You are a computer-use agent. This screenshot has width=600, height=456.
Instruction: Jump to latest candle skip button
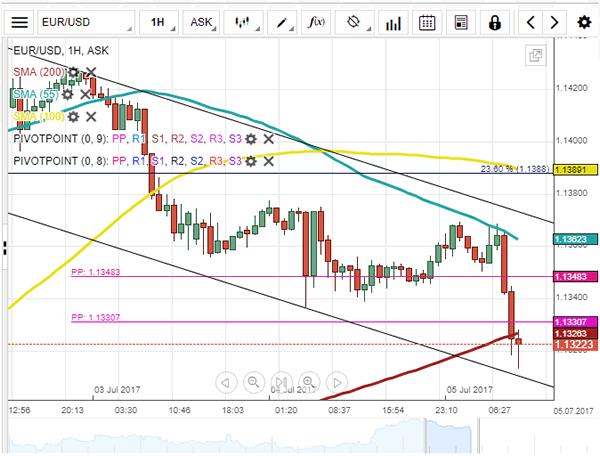[281, 382]
